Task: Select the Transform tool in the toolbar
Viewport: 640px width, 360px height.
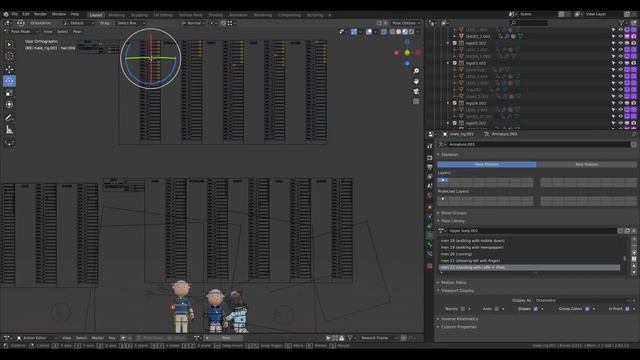Action: 9,104
